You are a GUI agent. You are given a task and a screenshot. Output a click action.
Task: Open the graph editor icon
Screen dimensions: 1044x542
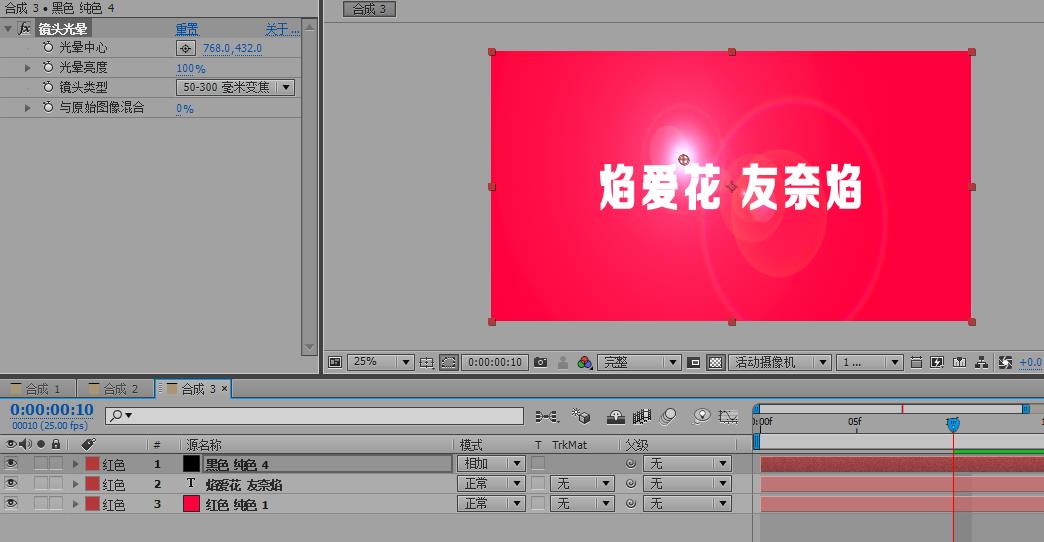[728, 417]
